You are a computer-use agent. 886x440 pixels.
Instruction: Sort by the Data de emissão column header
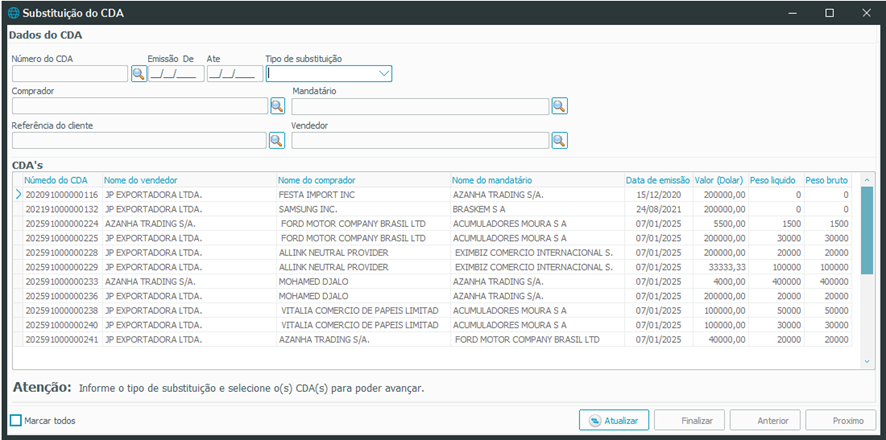tap(658, 180)
